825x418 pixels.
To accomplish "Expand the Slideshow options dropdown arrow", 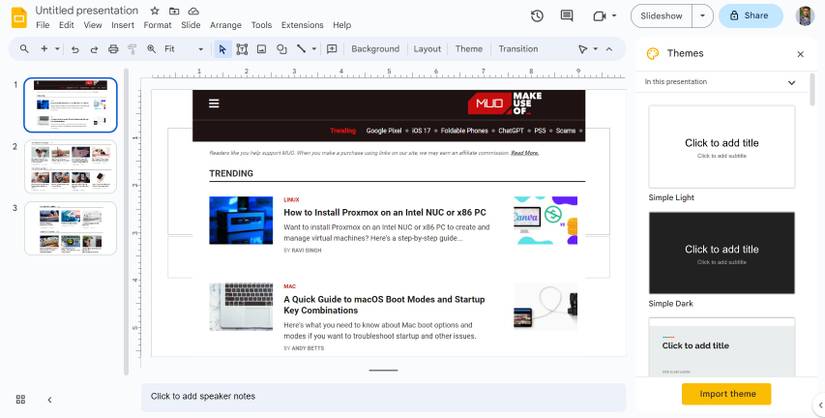I will click(702, 16).
